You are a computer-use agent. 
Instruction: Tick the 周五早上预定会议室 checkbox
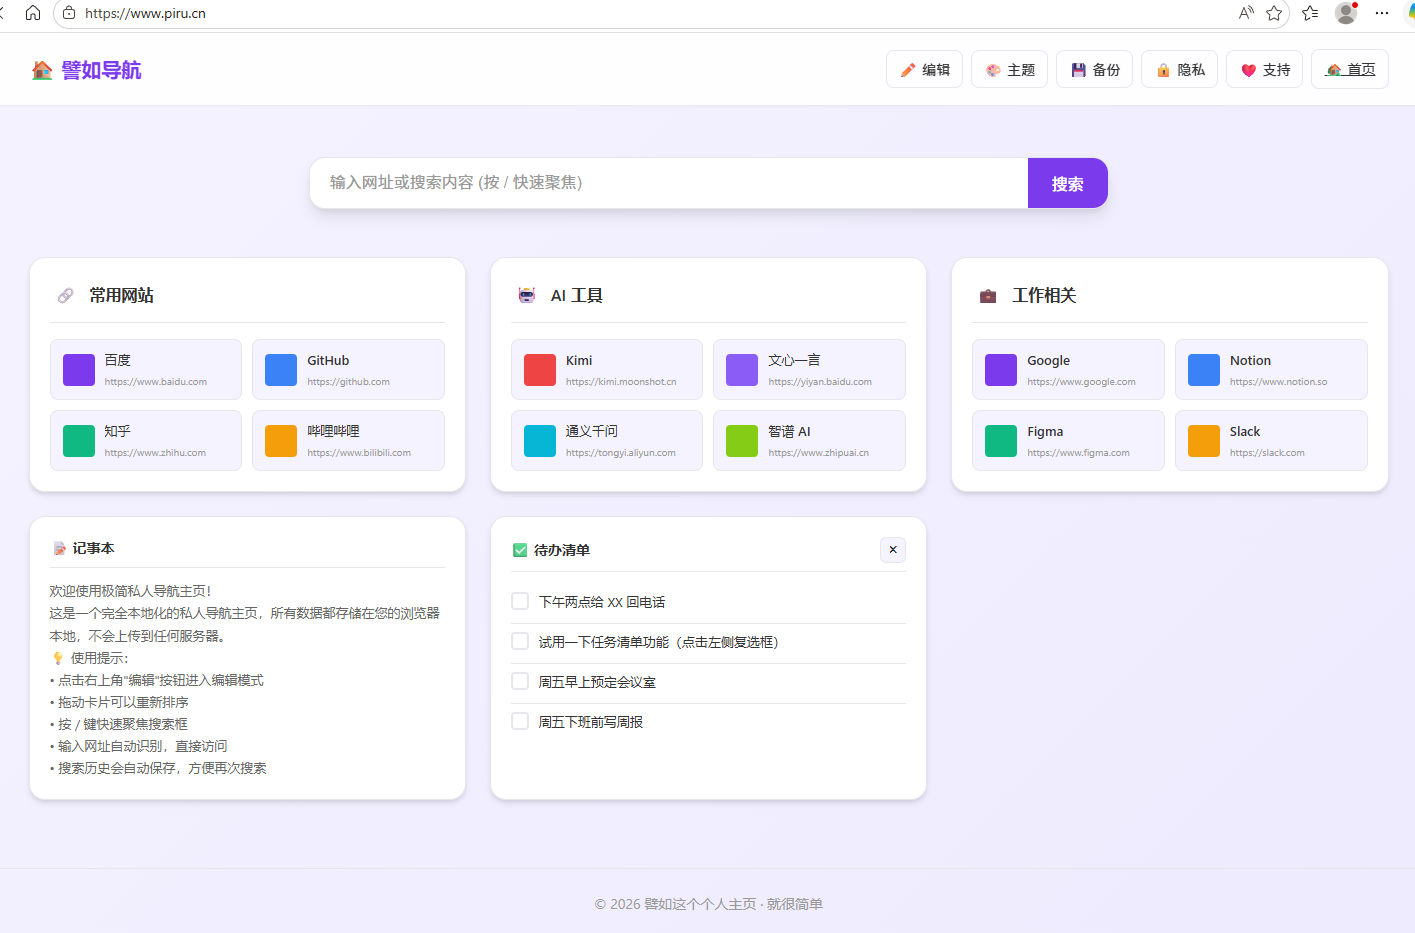click(x=520, y=681)
